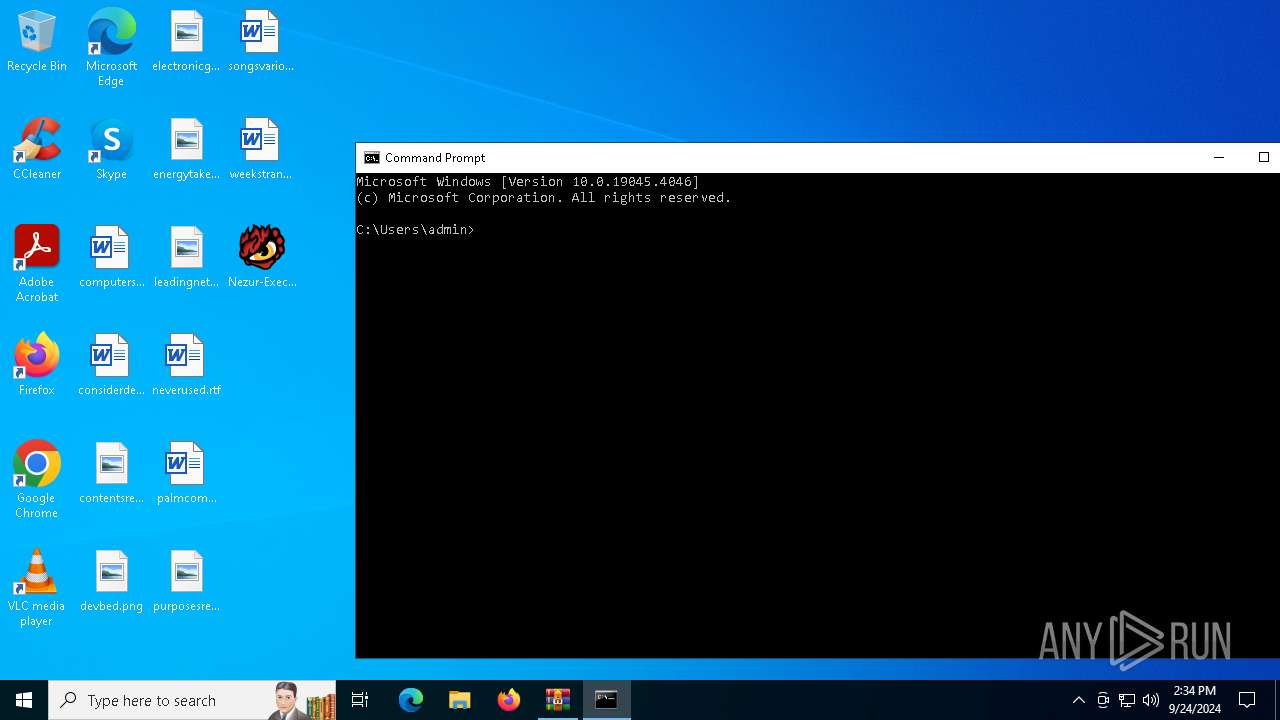The height and width of the screenshot is (720, 1280).
Task: Open WinRAR from the taskbar
Action: pyautogui.click(x=558, y=700)
